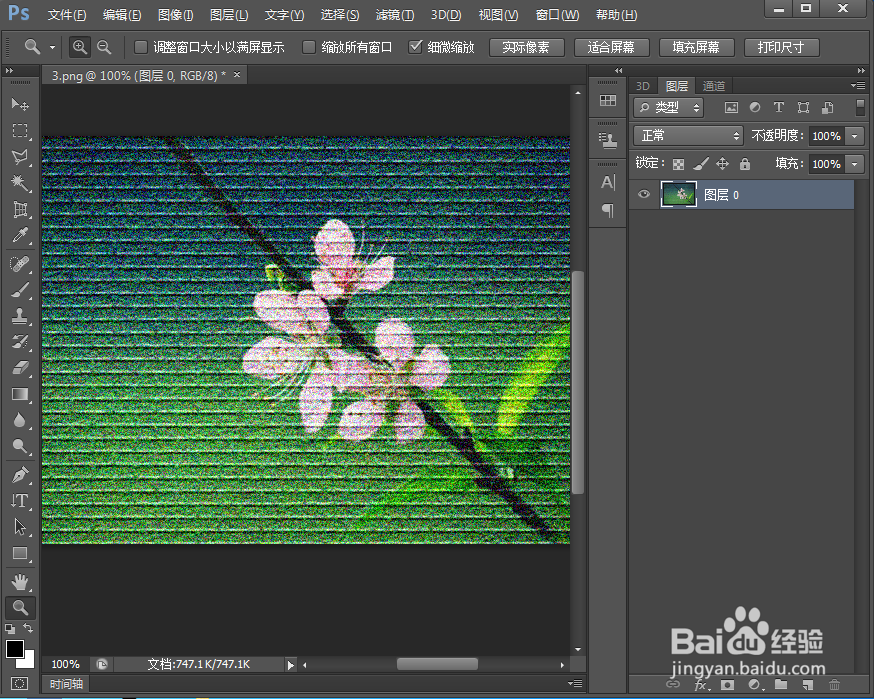The height and width of the screenshot is (699, 874).
Task: Open 填充 slider dropdown arrow
Action: point(854,164)
